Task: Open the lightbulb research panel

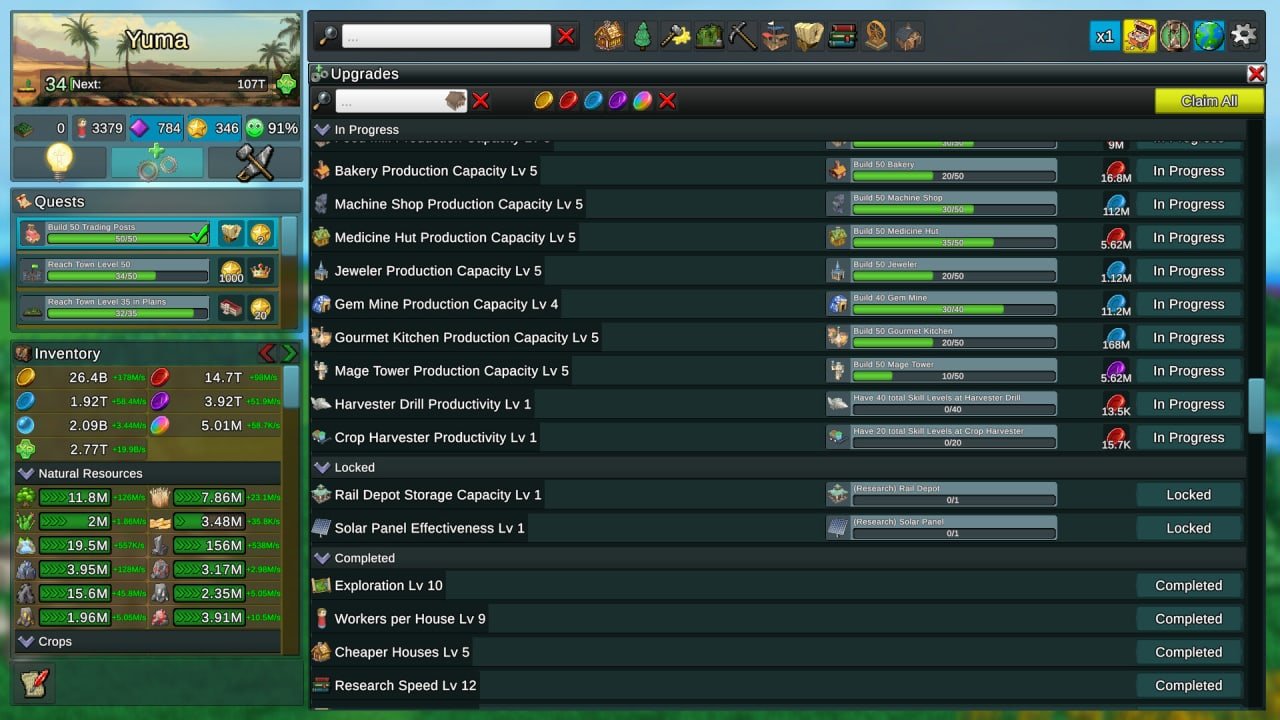Action: pos(59,162)
